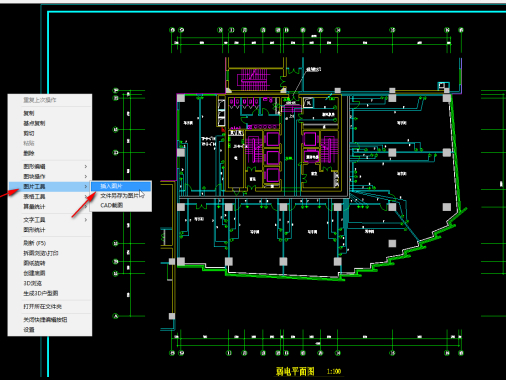Select 关闭快捷编辑按钮 menu entry
506x380 pixels.
click(50, 319)
